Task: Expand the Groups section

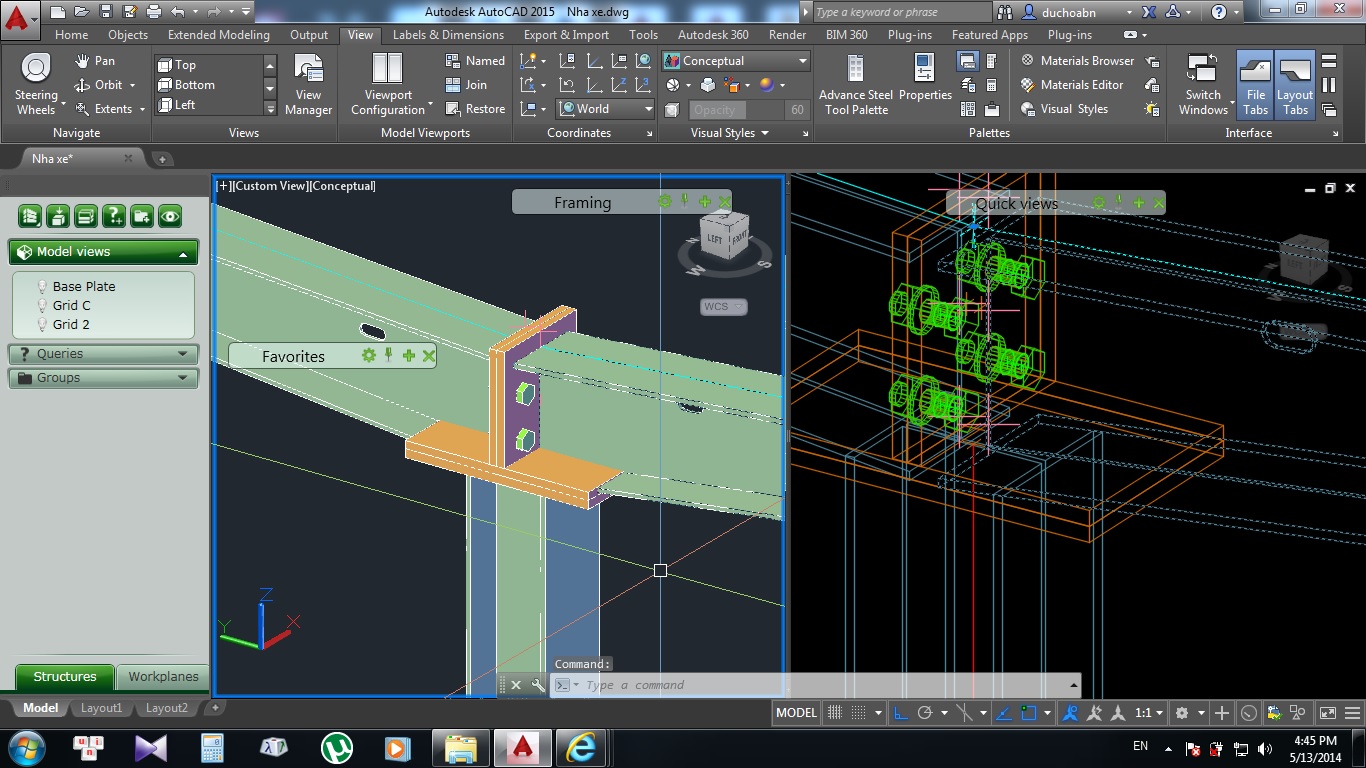Action: (x=103, y=378)
